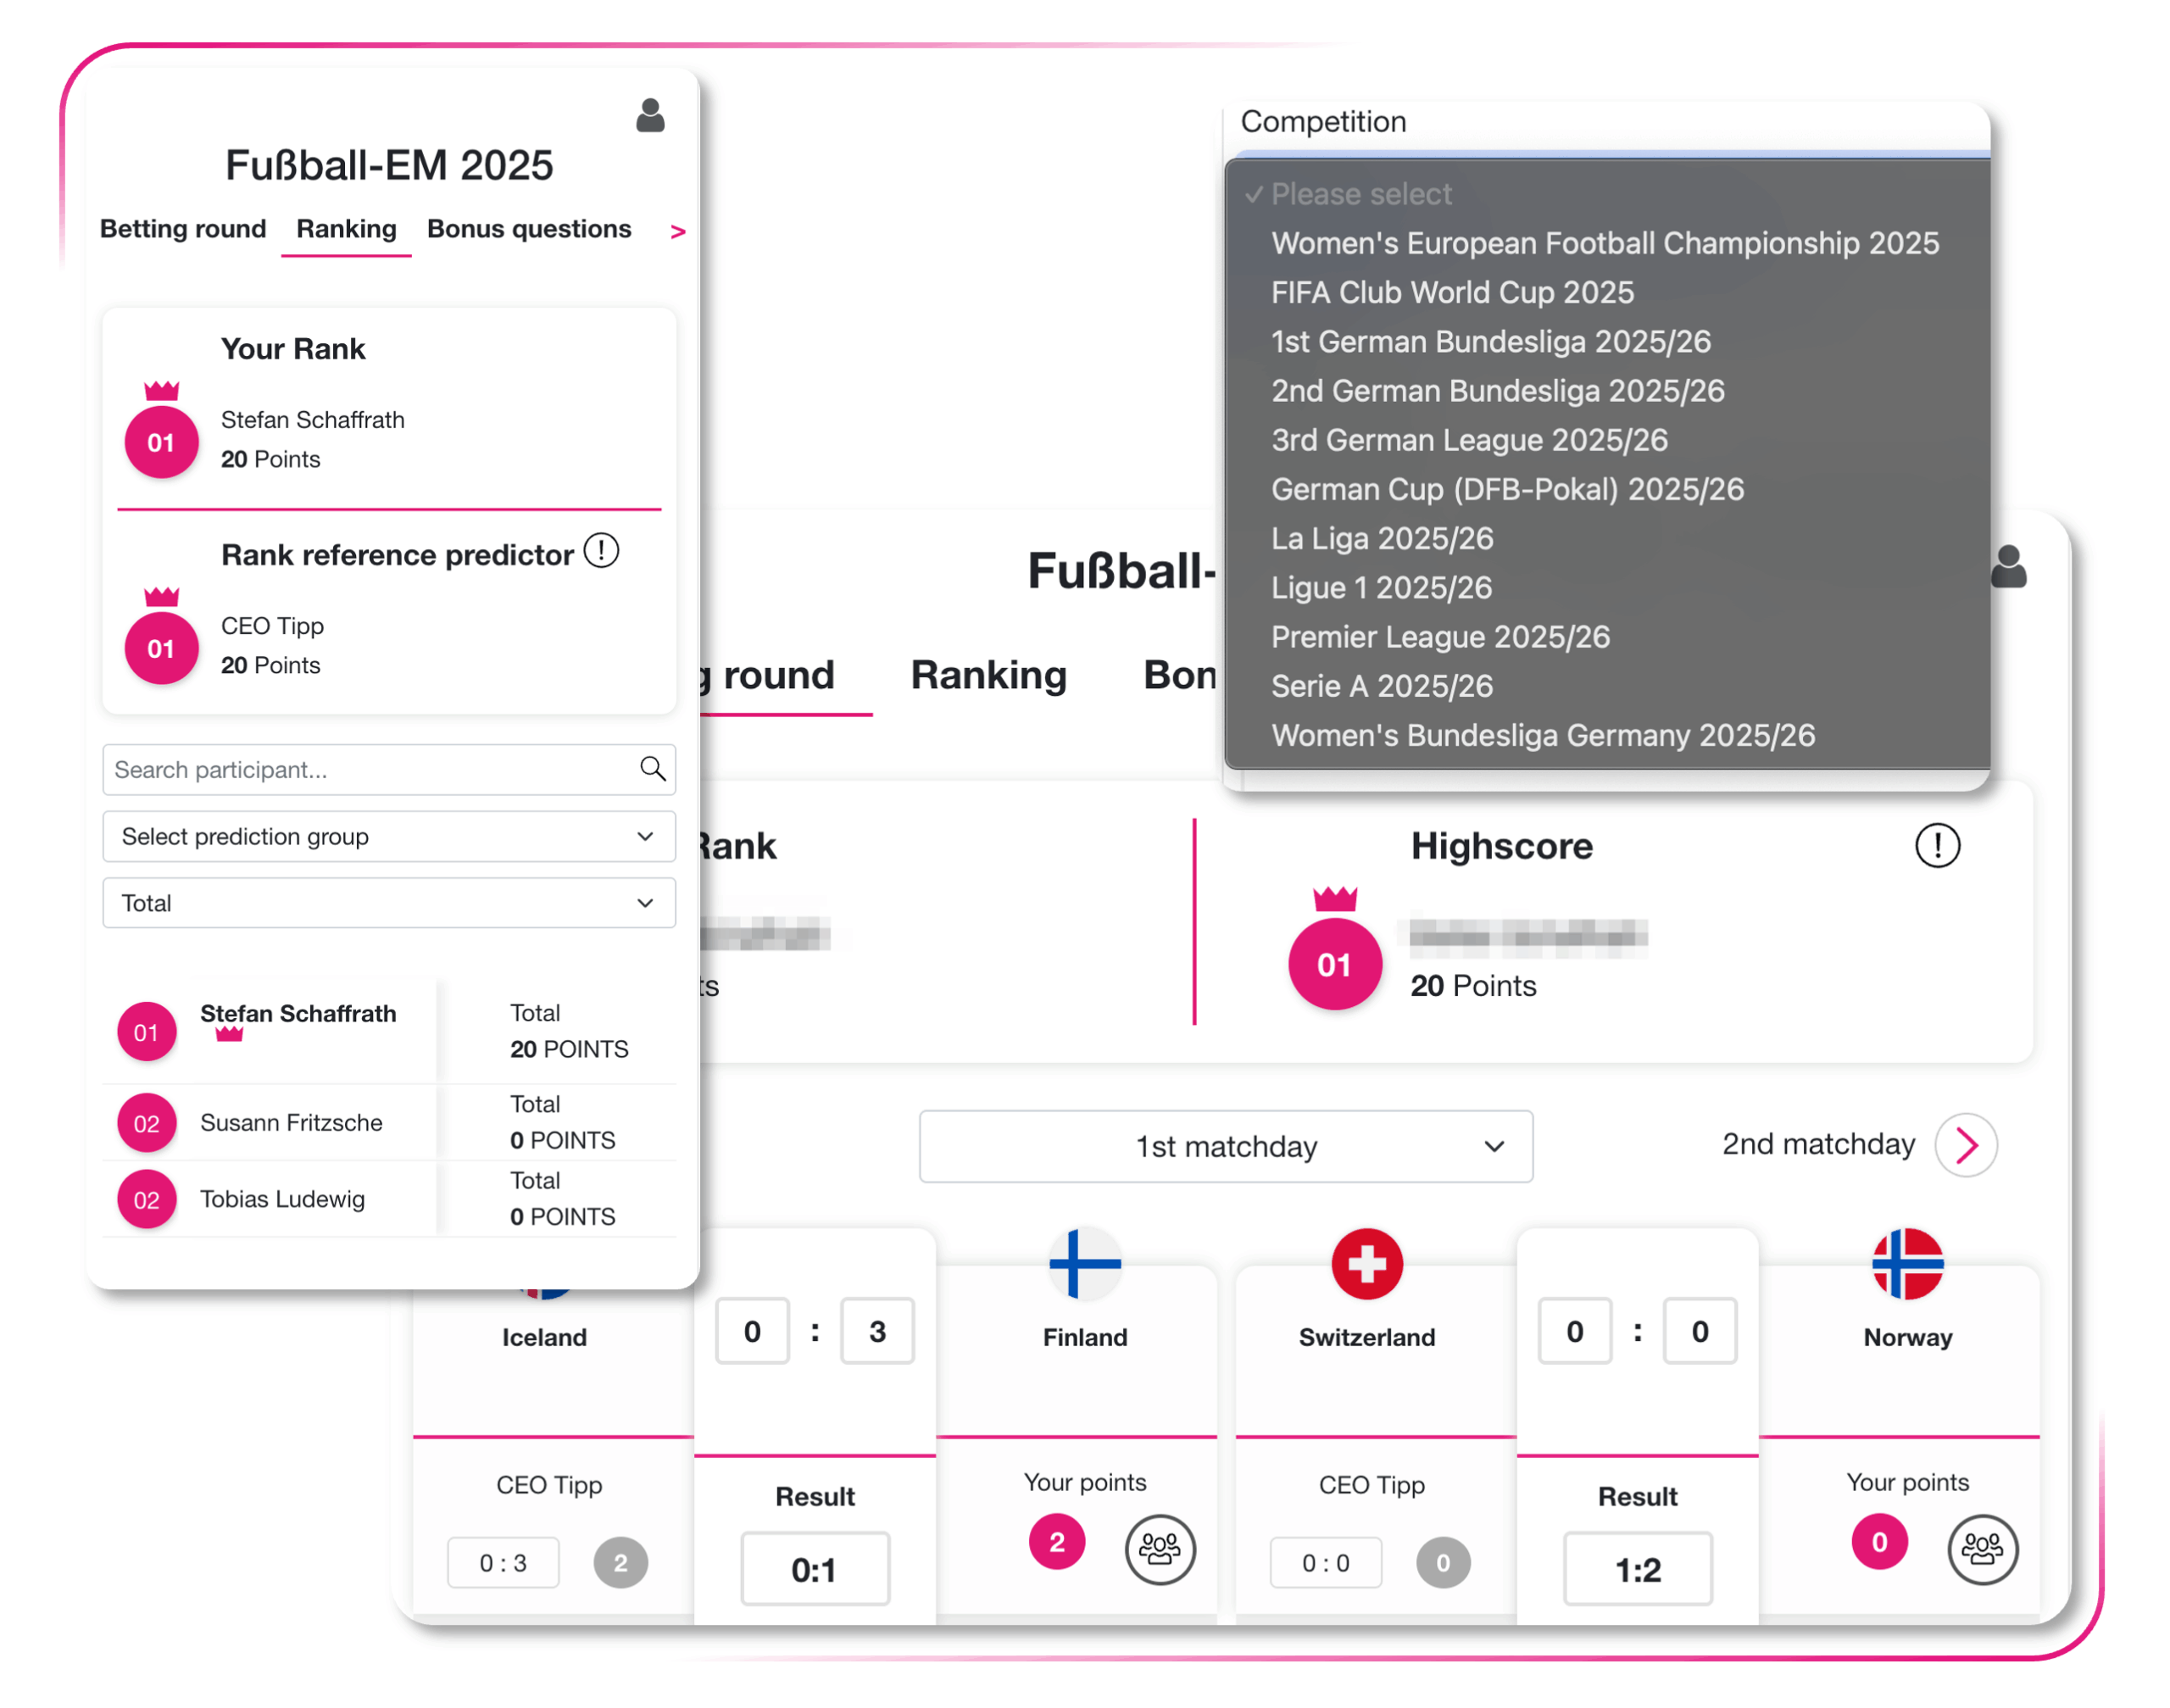Click pink rank 01 badge under Your Rank
This screenshot has height=1708, width=2170.
coord(161,442)
